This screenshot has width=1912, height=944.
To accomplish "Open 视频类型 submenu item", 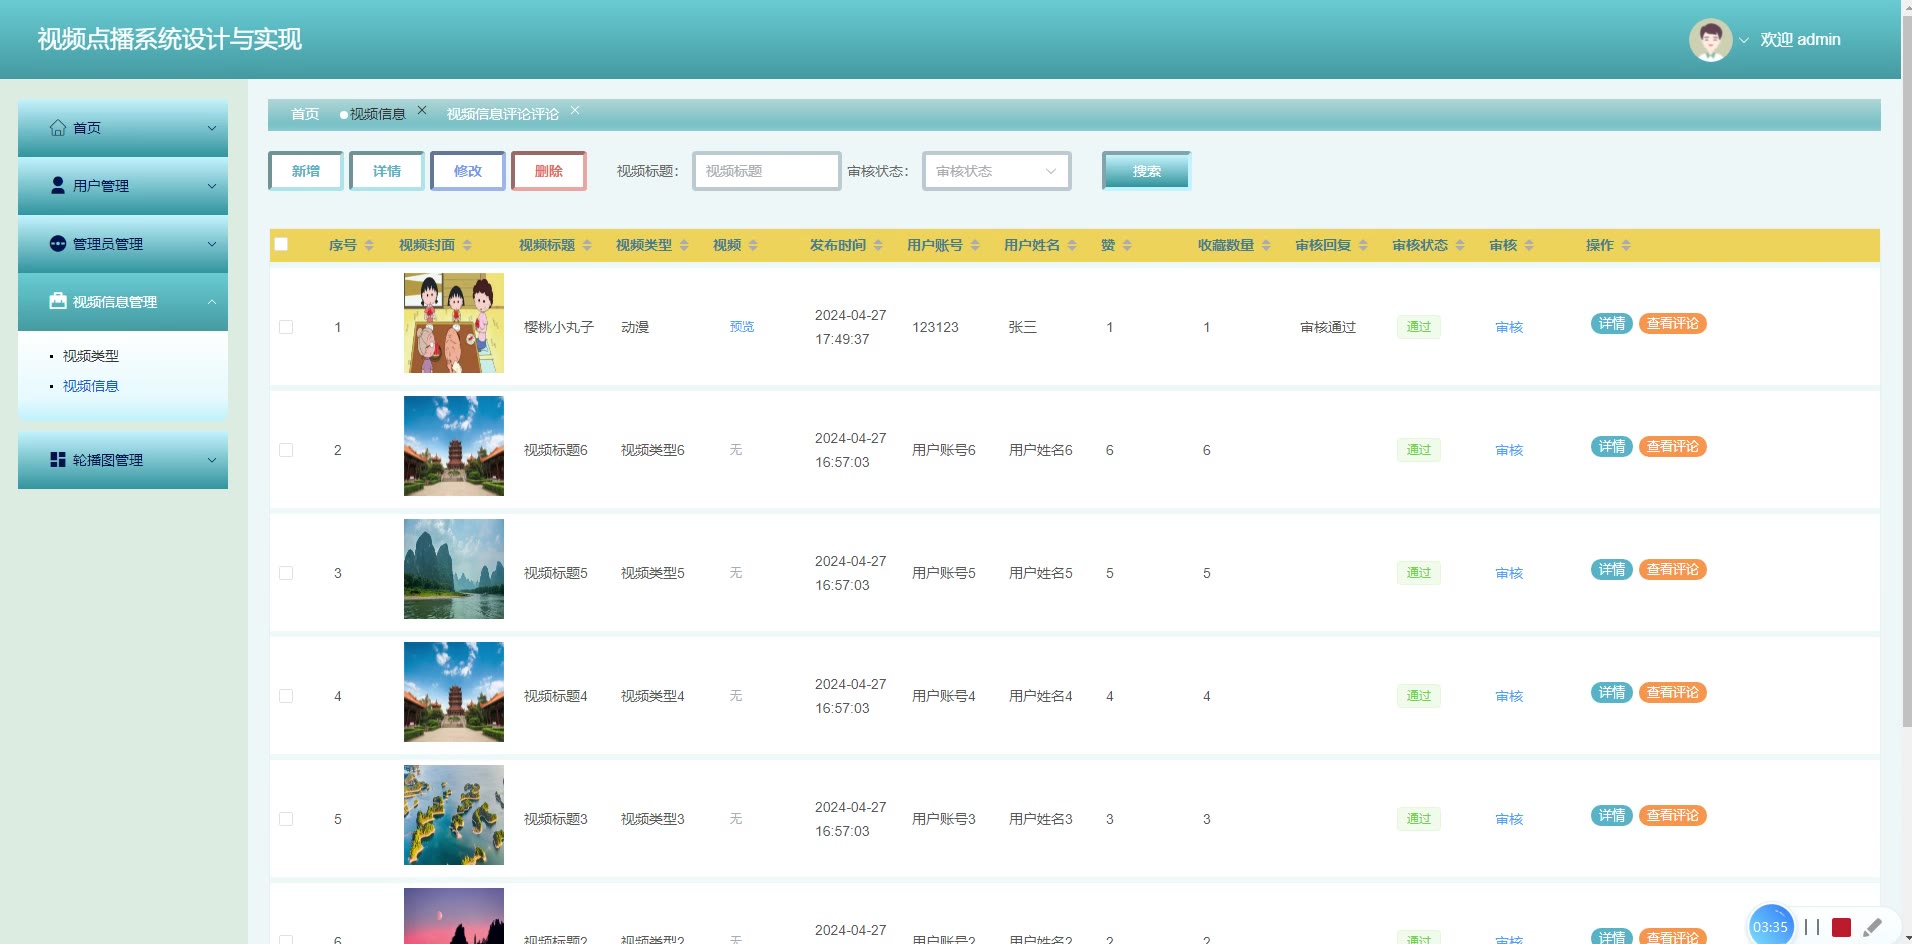I will [x=91, y=356].
